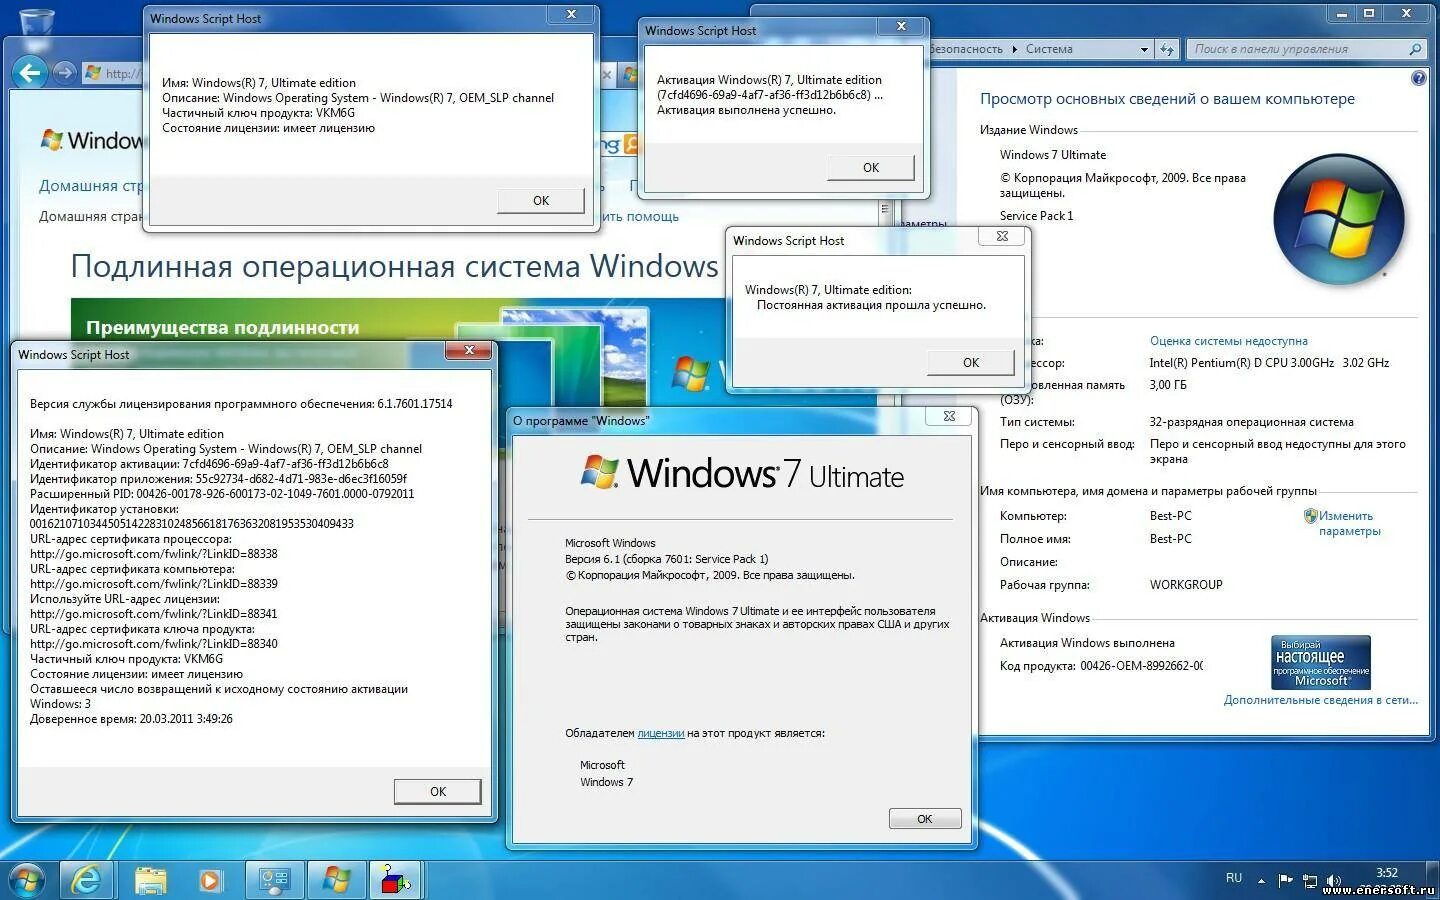Click the Версия 6.1 сборка 7601 line
The image size is (1440, 900).
click(666, 559)
